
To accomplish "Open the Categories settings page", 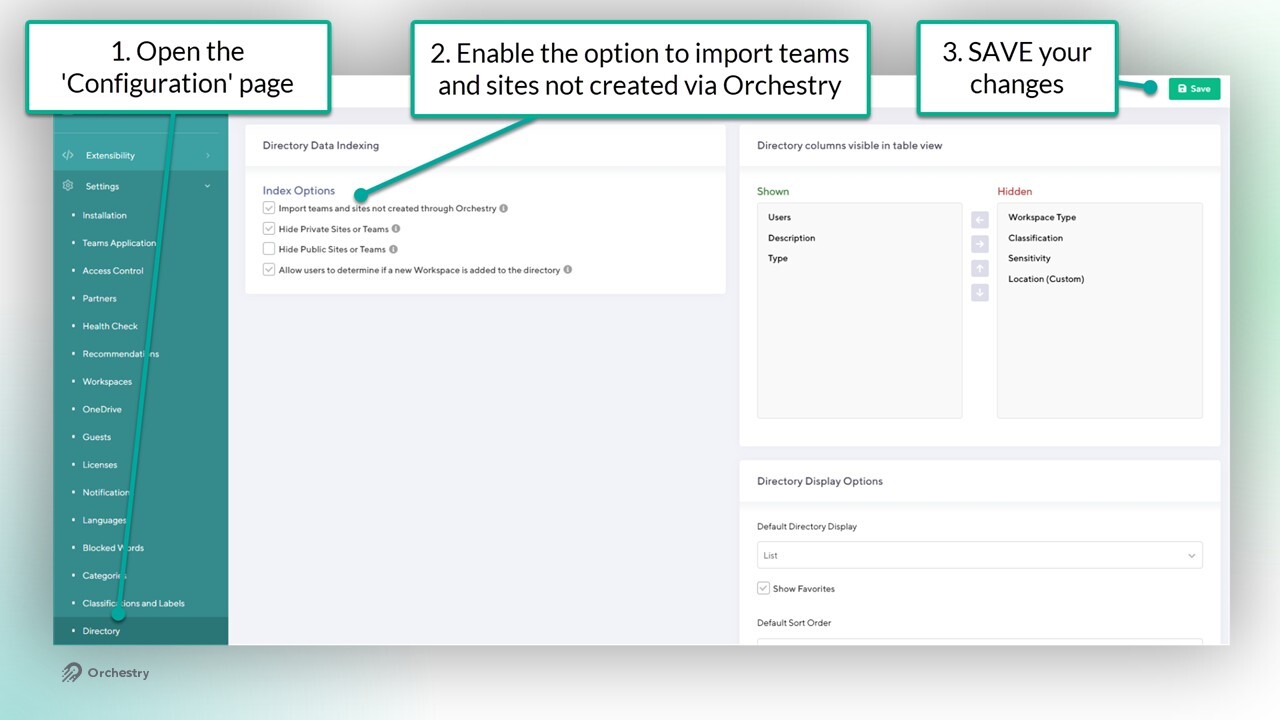I will [x=105, y=576].
